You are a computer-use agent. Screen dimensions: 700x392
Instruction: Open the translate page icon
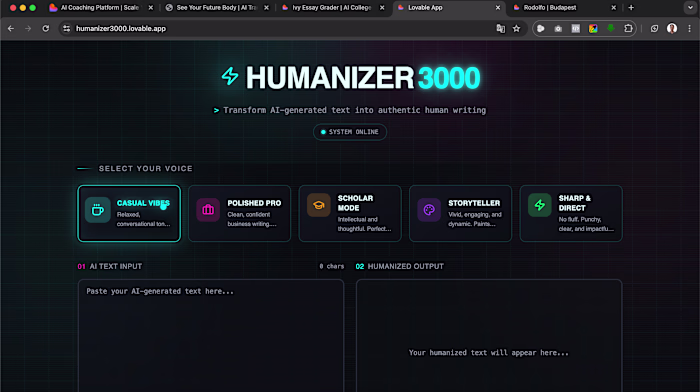pyautogui.click(x=500, y=29)
